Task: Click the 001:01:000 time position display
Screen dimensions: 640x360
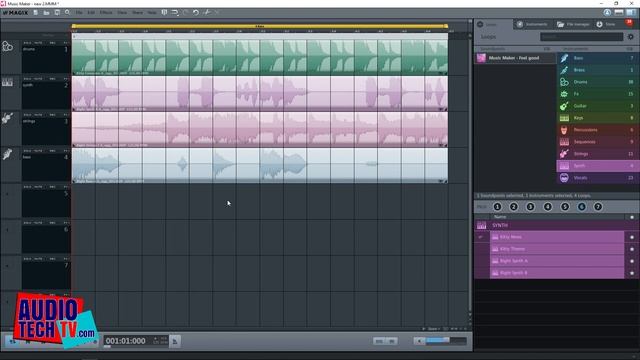Action: pyautogui.click(x=125, y=341)
